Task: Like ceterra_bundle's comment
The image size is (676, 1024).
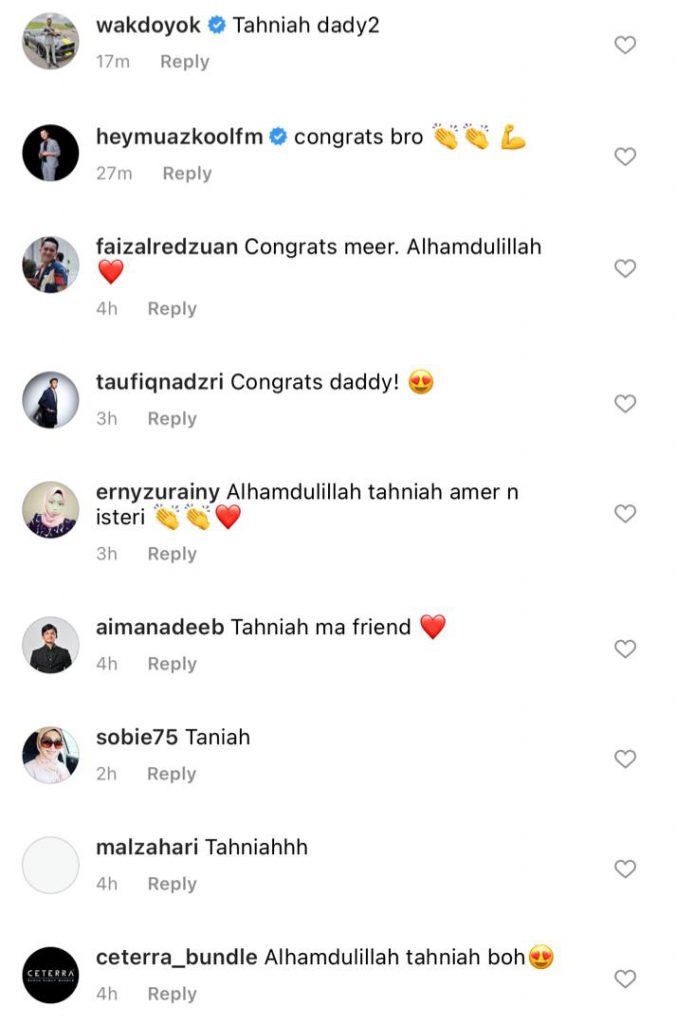Action: [x=625, y=978]
